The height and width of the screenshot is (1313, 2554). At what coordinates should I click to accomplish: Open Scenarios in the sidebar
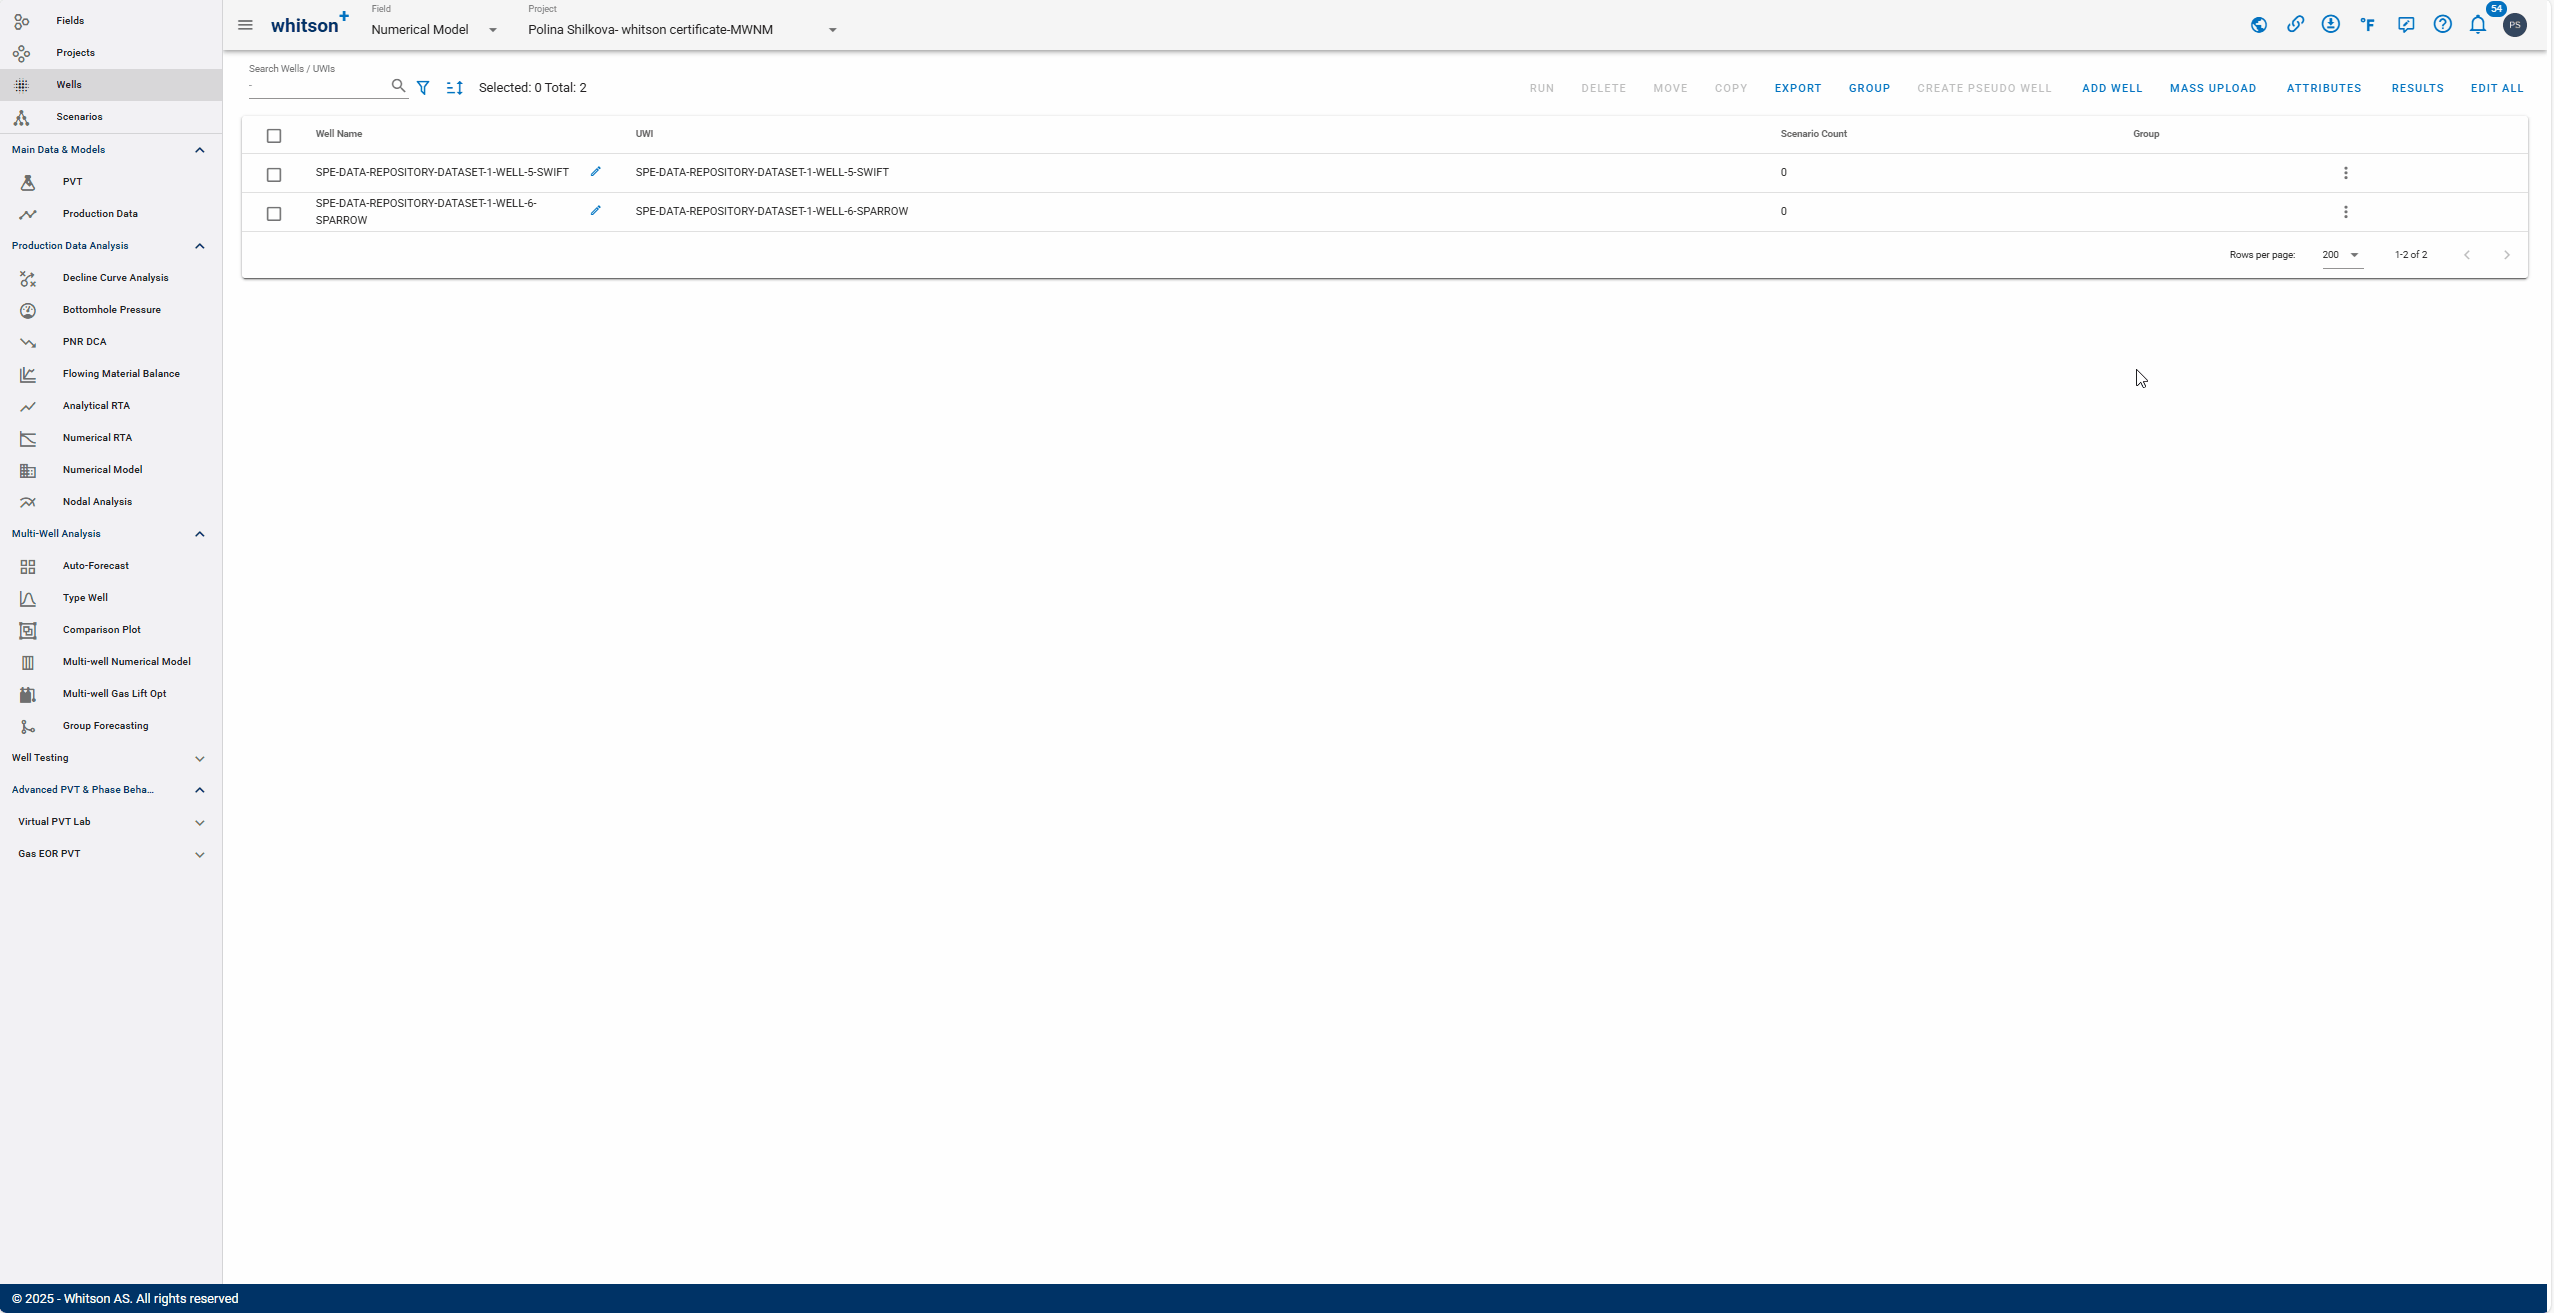point(111,116)
